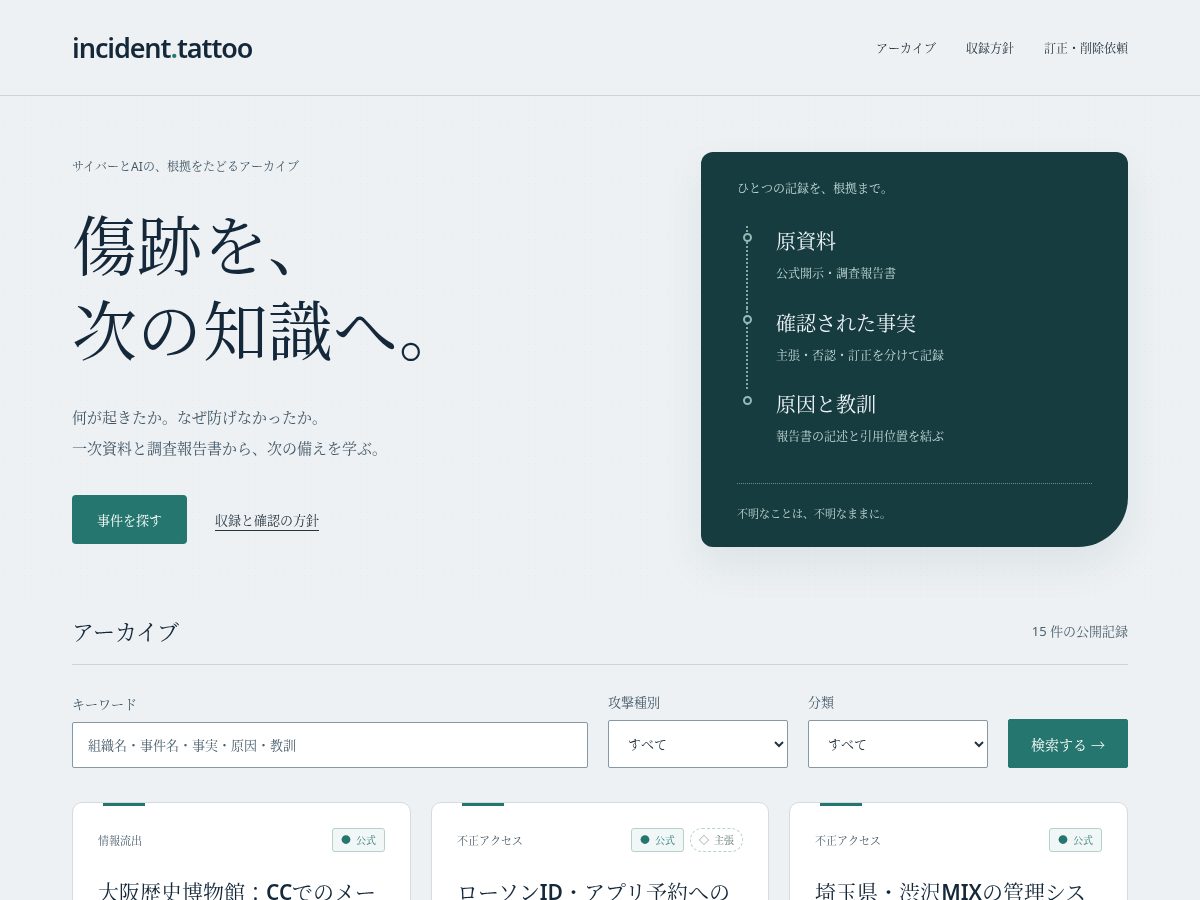Click the 不明なことは、不明なままに。 text
The width and height of the screenshot is (1200, 900).
click(814, 513)
